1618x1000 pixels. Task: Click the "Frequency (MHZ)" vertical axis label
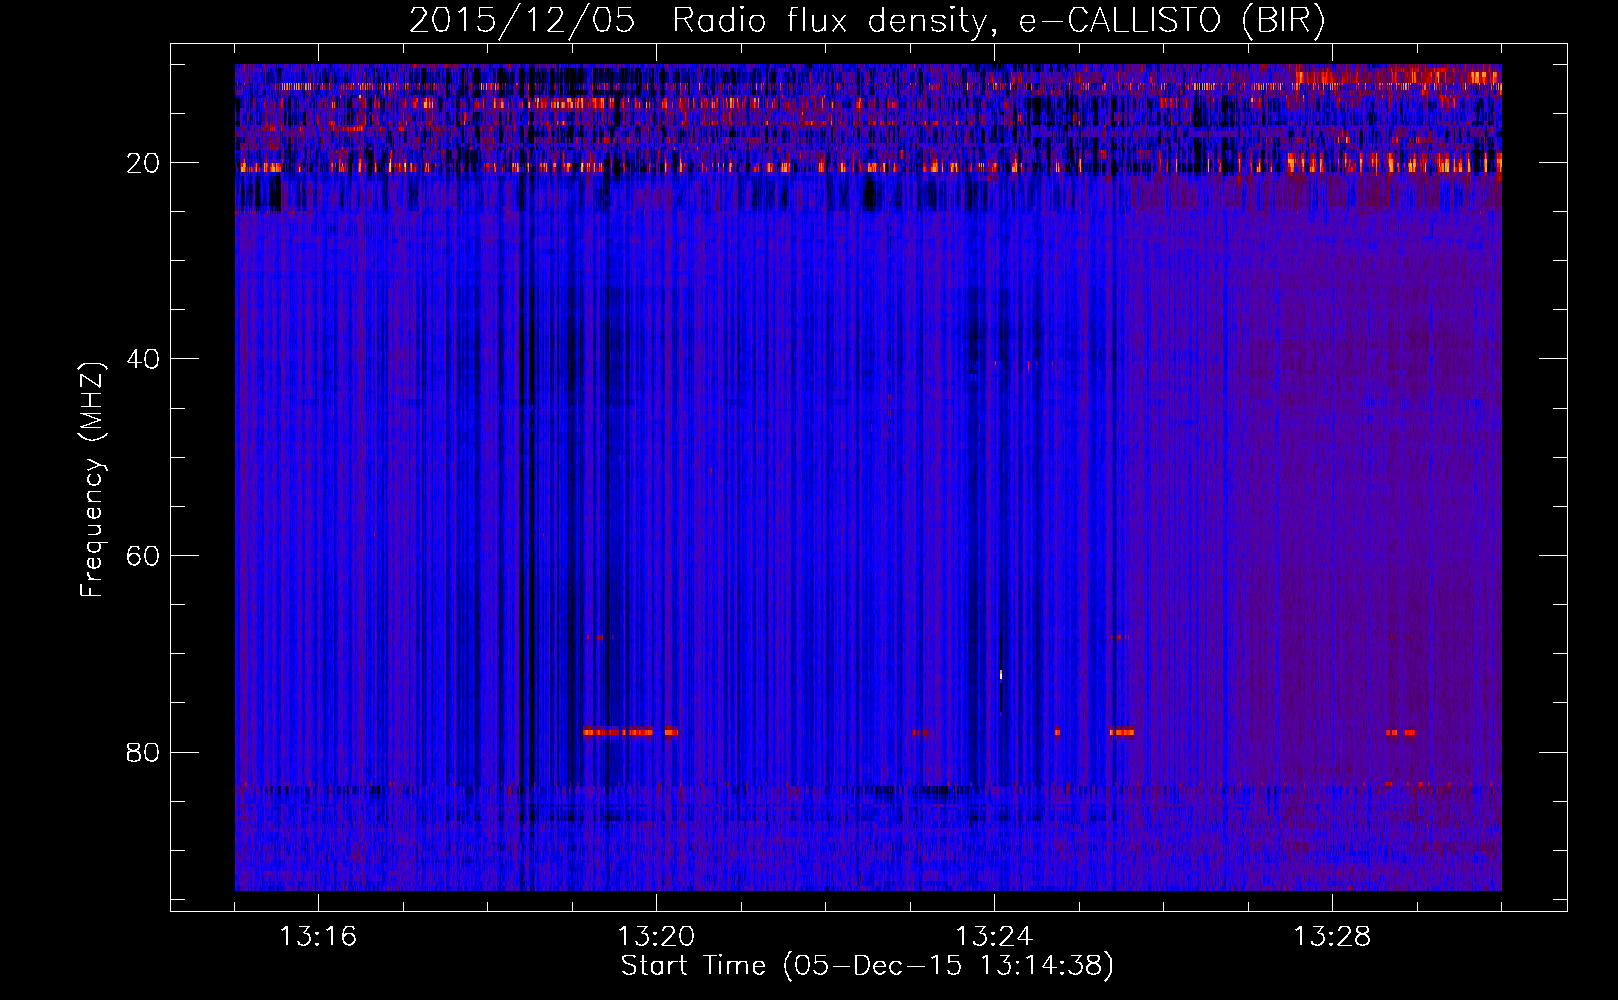(92, 480)
